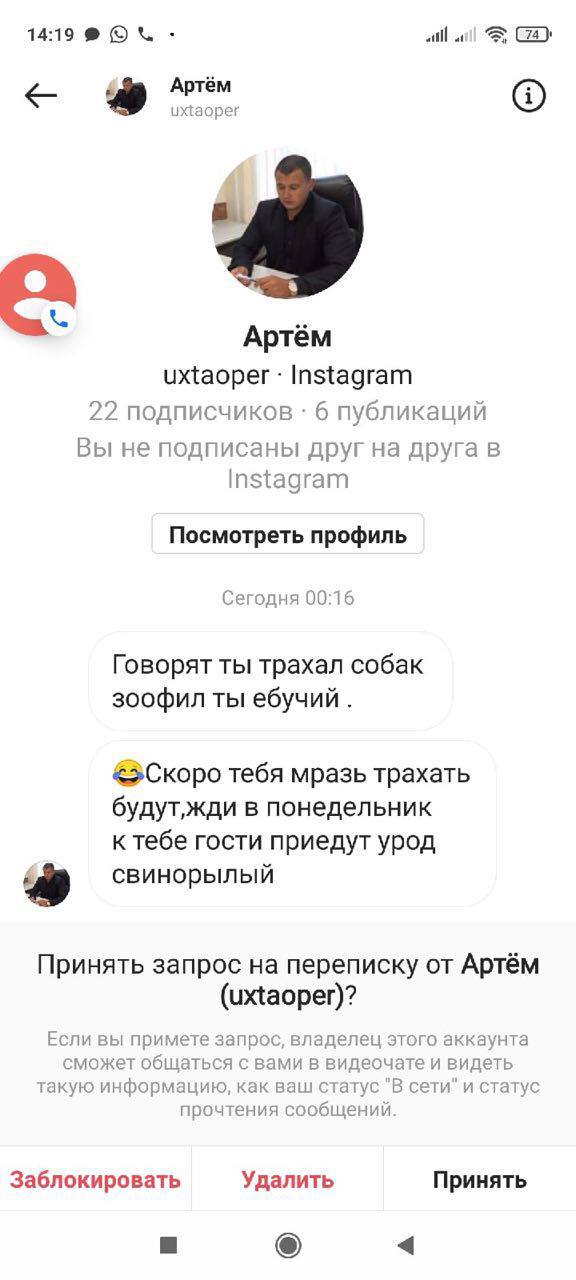This screenshot has height=1280, width=576.
Task: Tap the small header avatar of Артём
Action: point(126,96)
